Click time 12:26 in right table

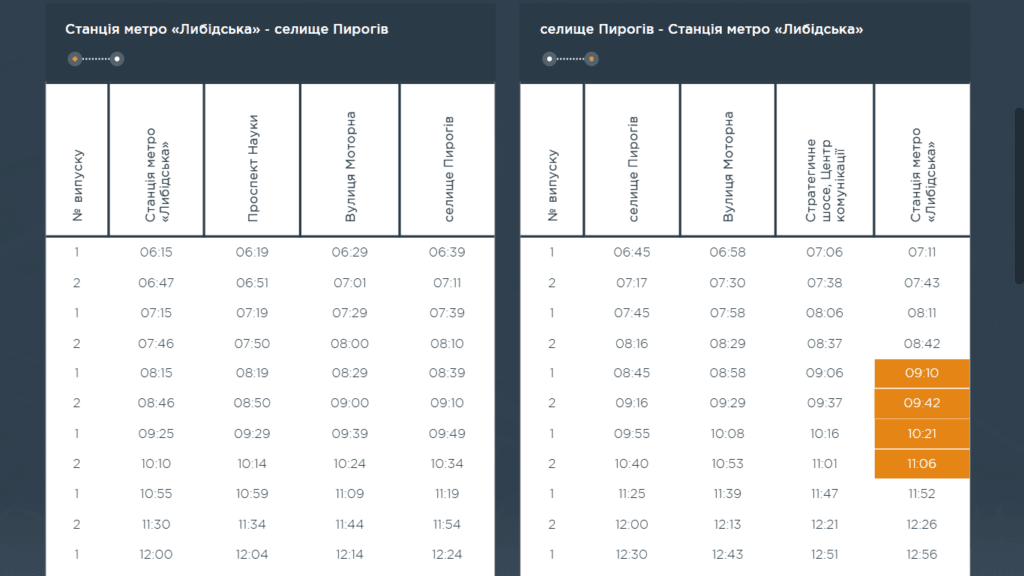pos(922,524)
